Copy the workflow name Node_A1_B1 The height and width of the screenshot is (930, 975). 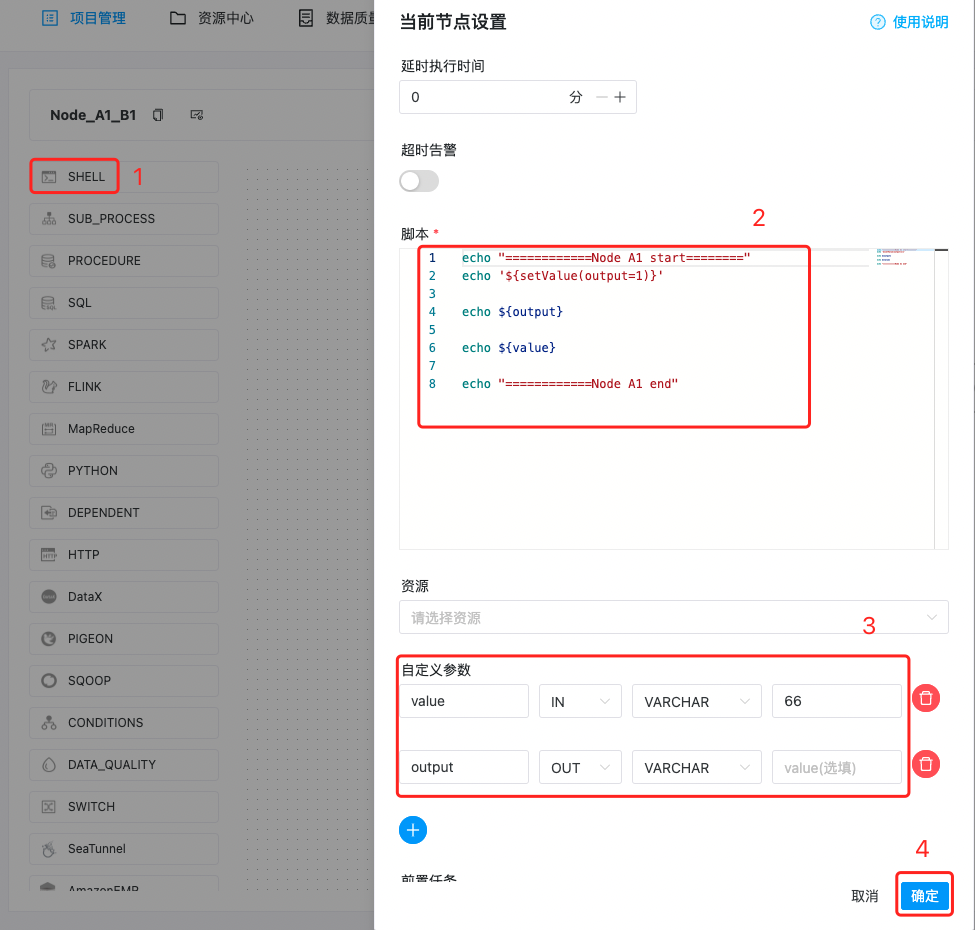158,115
